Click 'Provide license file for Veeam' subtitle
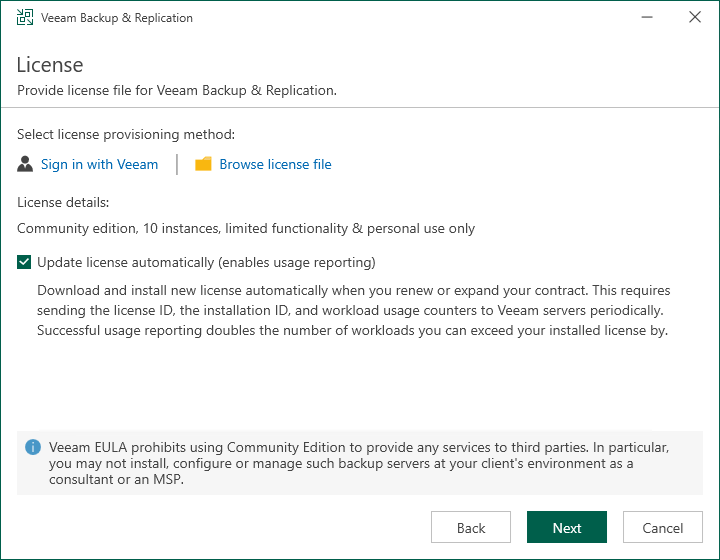Screen dimensions: 720x560 pos(177,90)
